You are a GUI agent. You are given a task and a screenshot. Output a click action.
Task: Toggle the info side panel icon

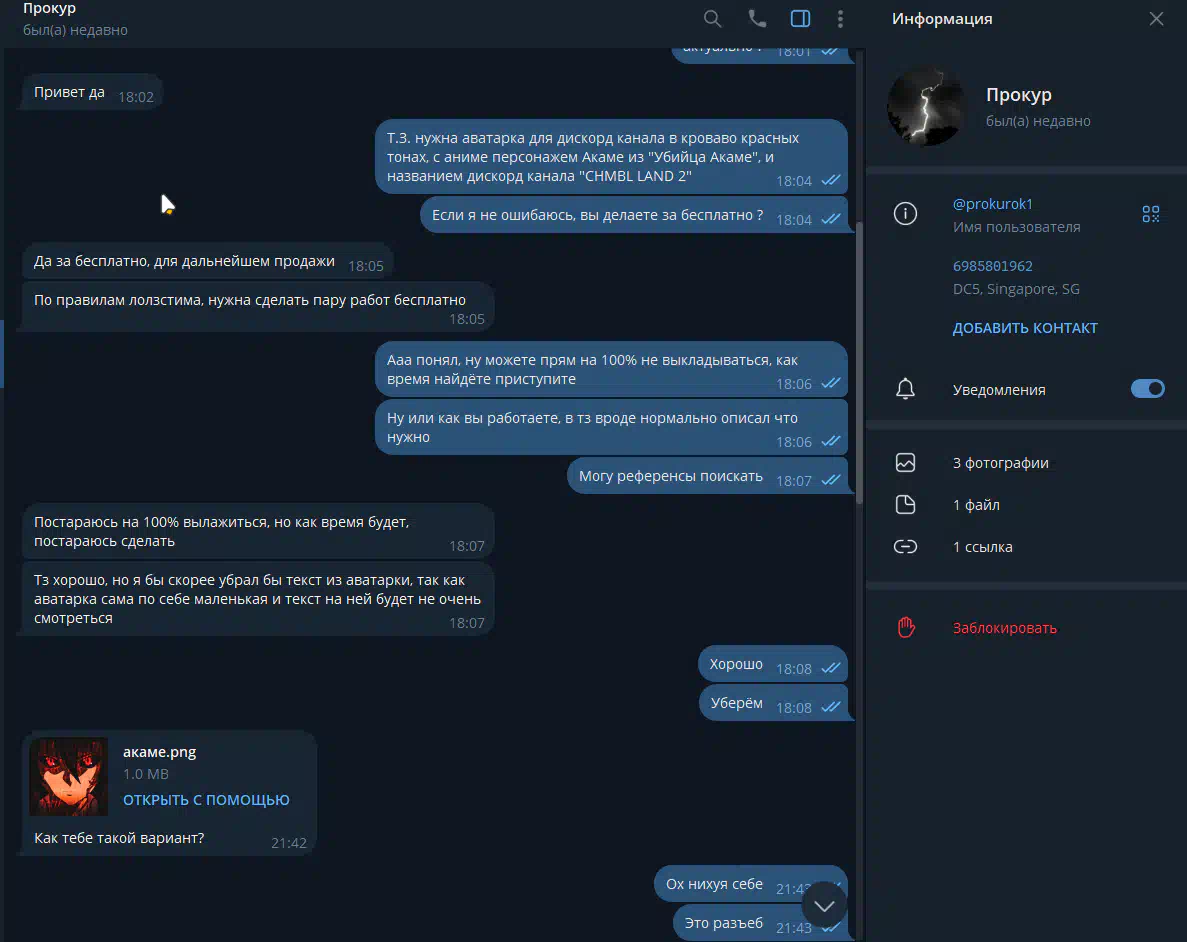coord(800,19)
